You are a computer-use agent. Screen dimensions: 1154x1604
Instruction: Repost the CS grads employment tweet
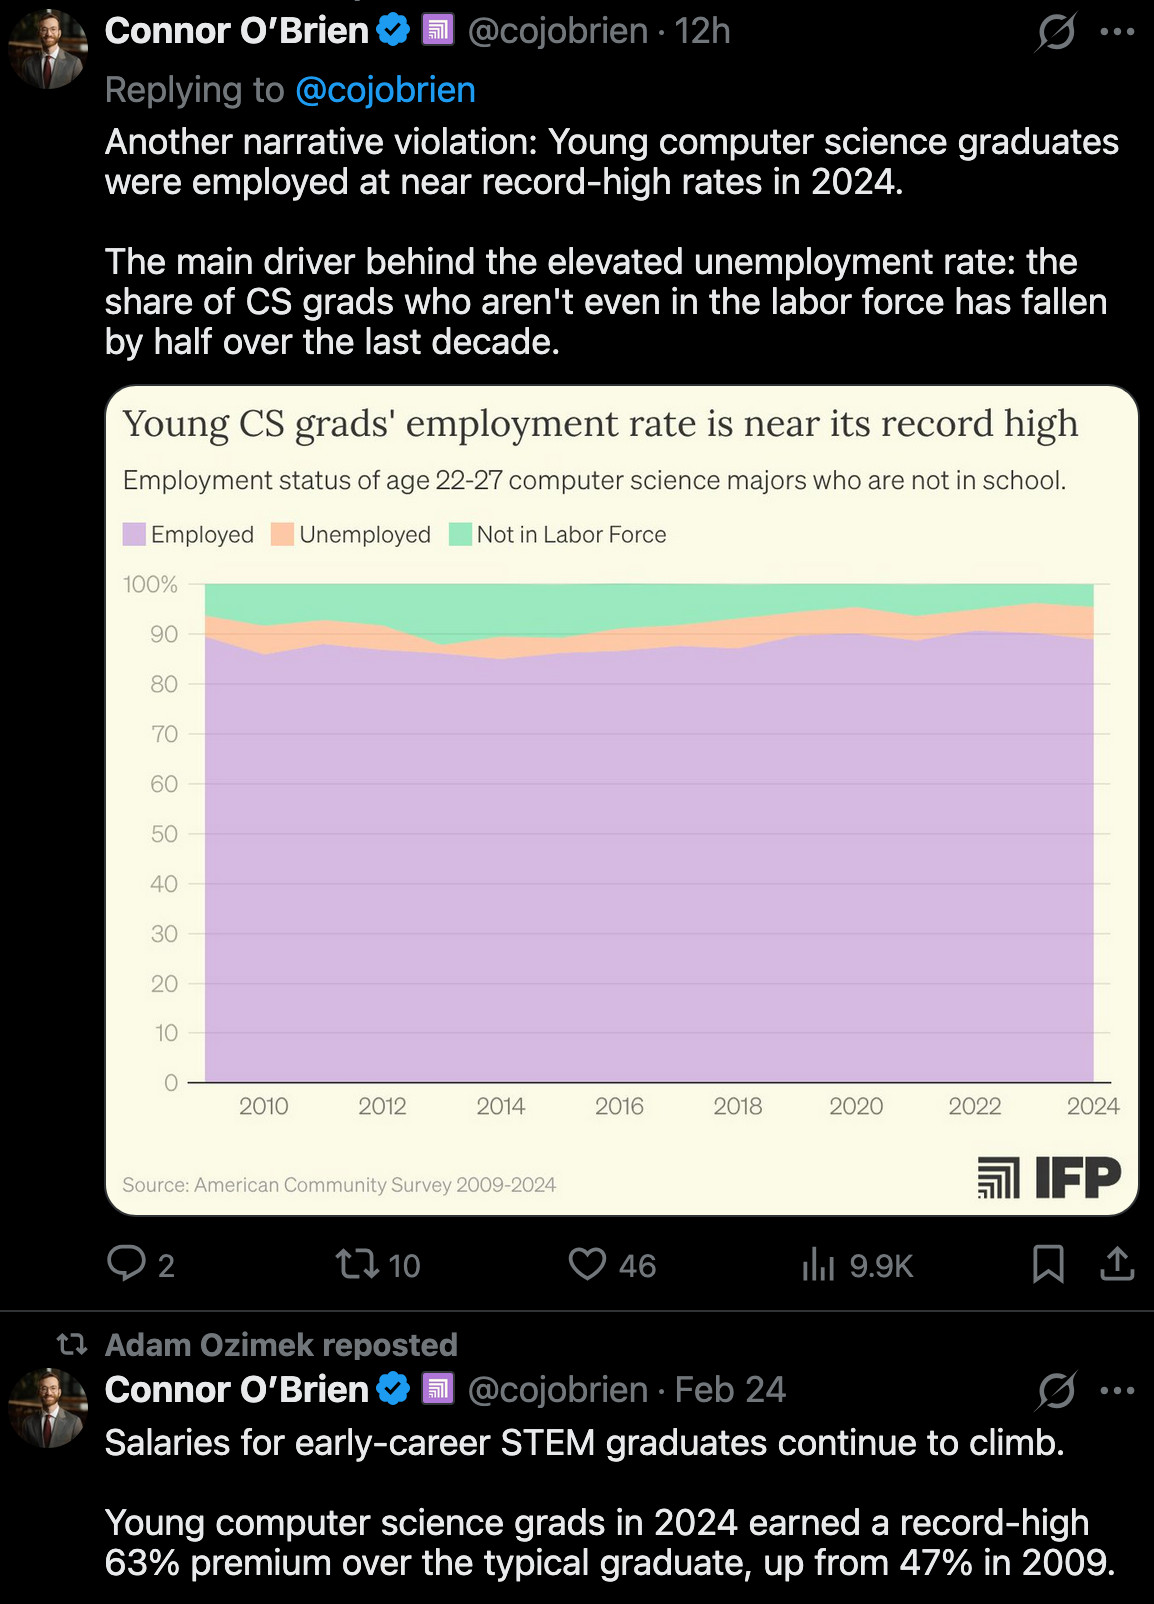click(x=358, y=1264)
